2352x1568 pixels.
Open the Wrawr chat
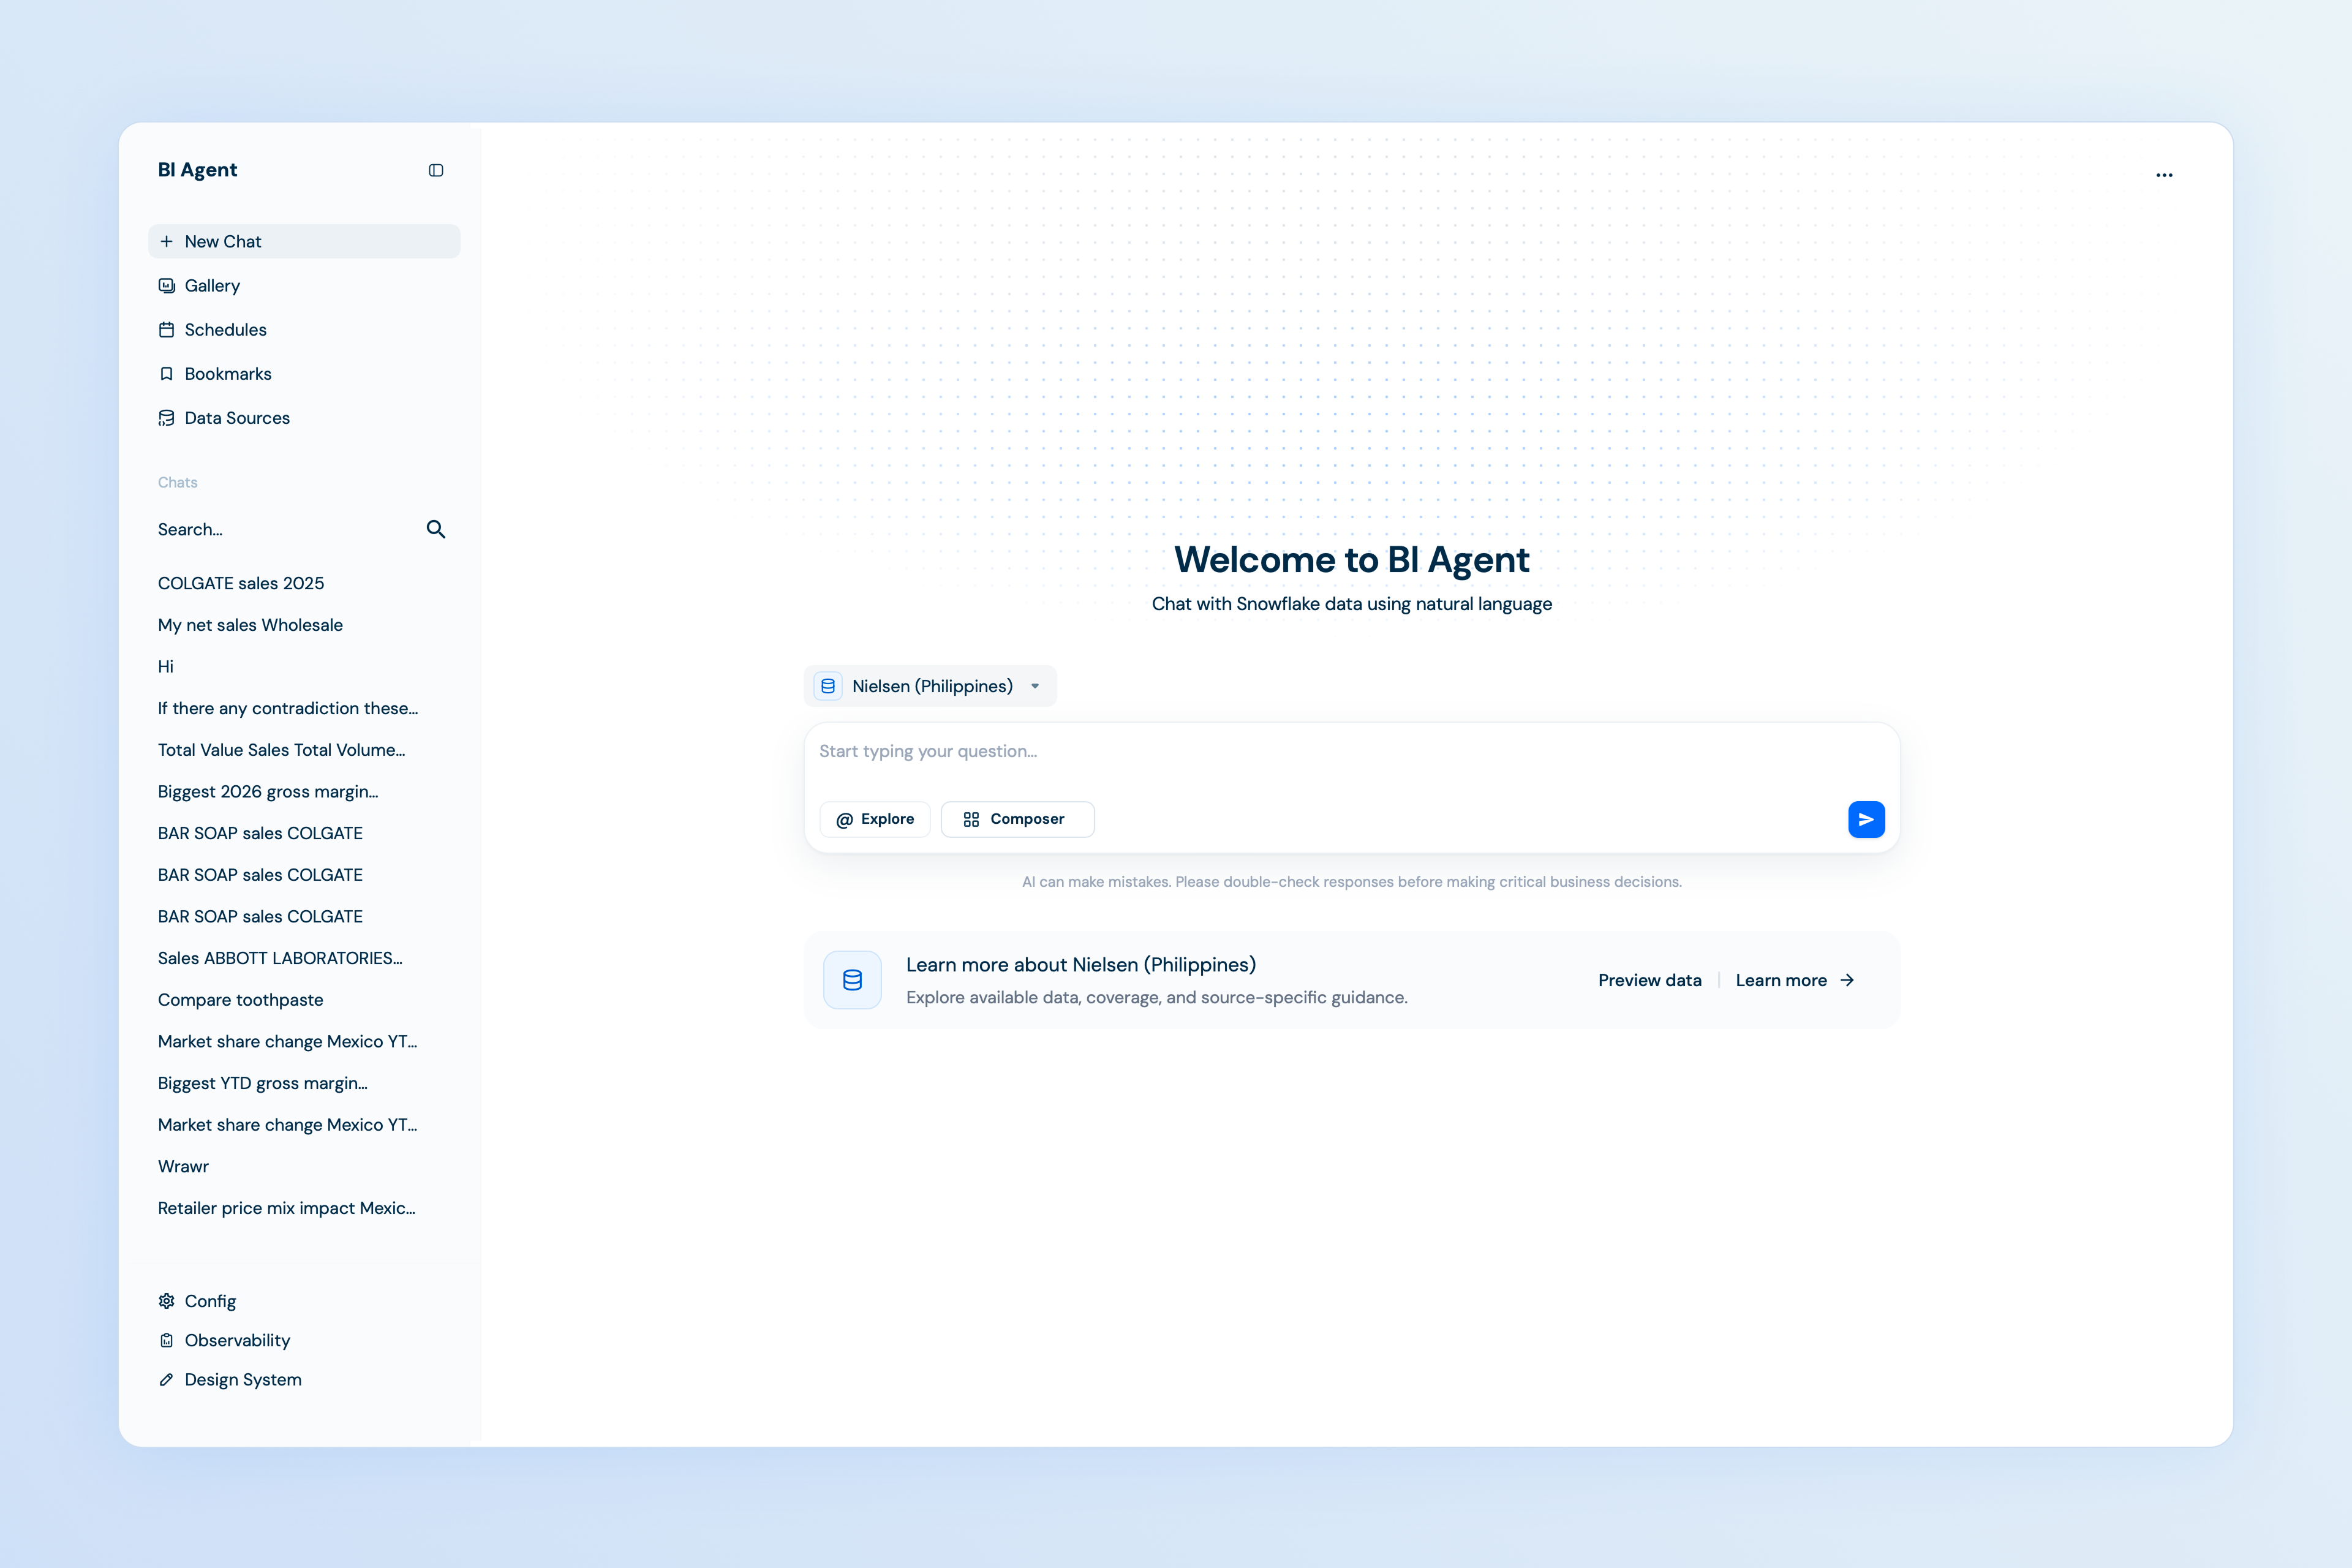183,1167
